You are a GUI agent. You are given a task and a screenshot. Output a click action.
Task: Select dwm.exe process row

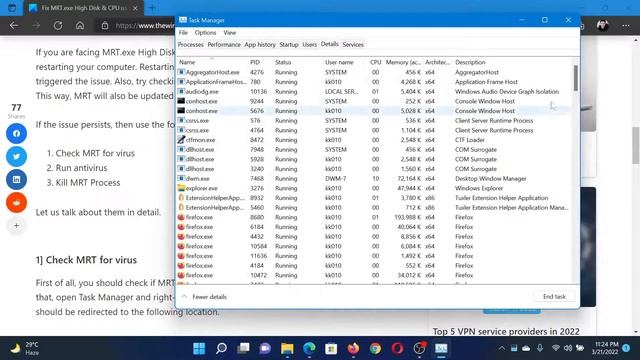(374, 178)
